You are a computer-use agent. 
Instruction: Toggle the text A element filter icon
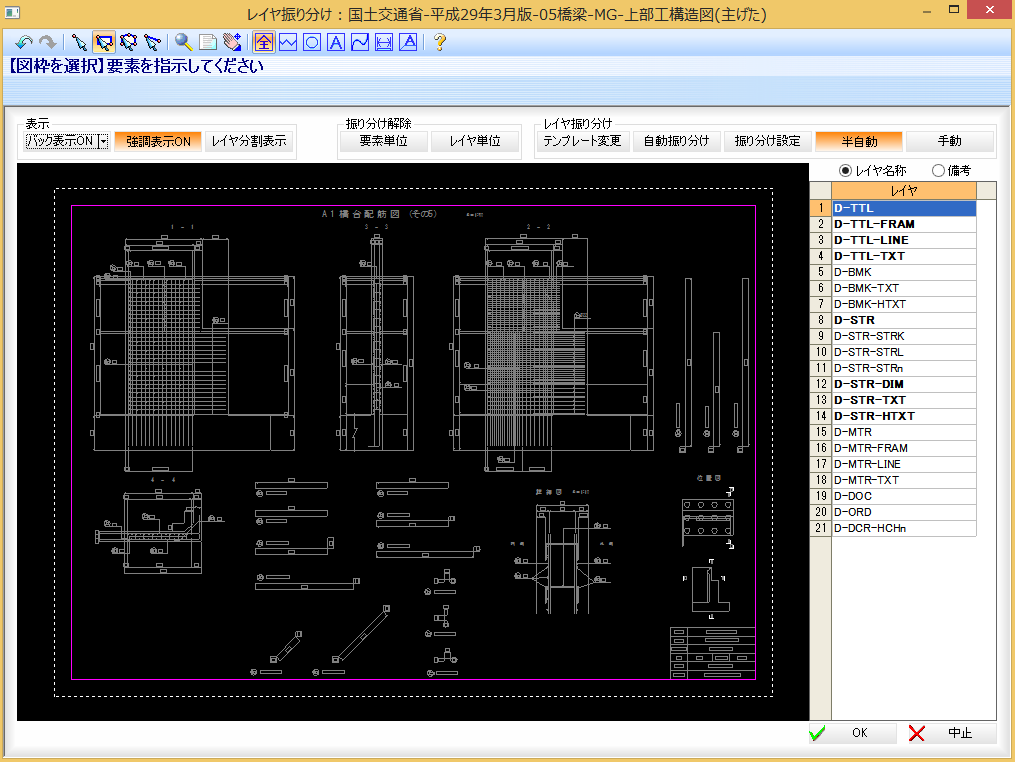[x=335, y=43]
